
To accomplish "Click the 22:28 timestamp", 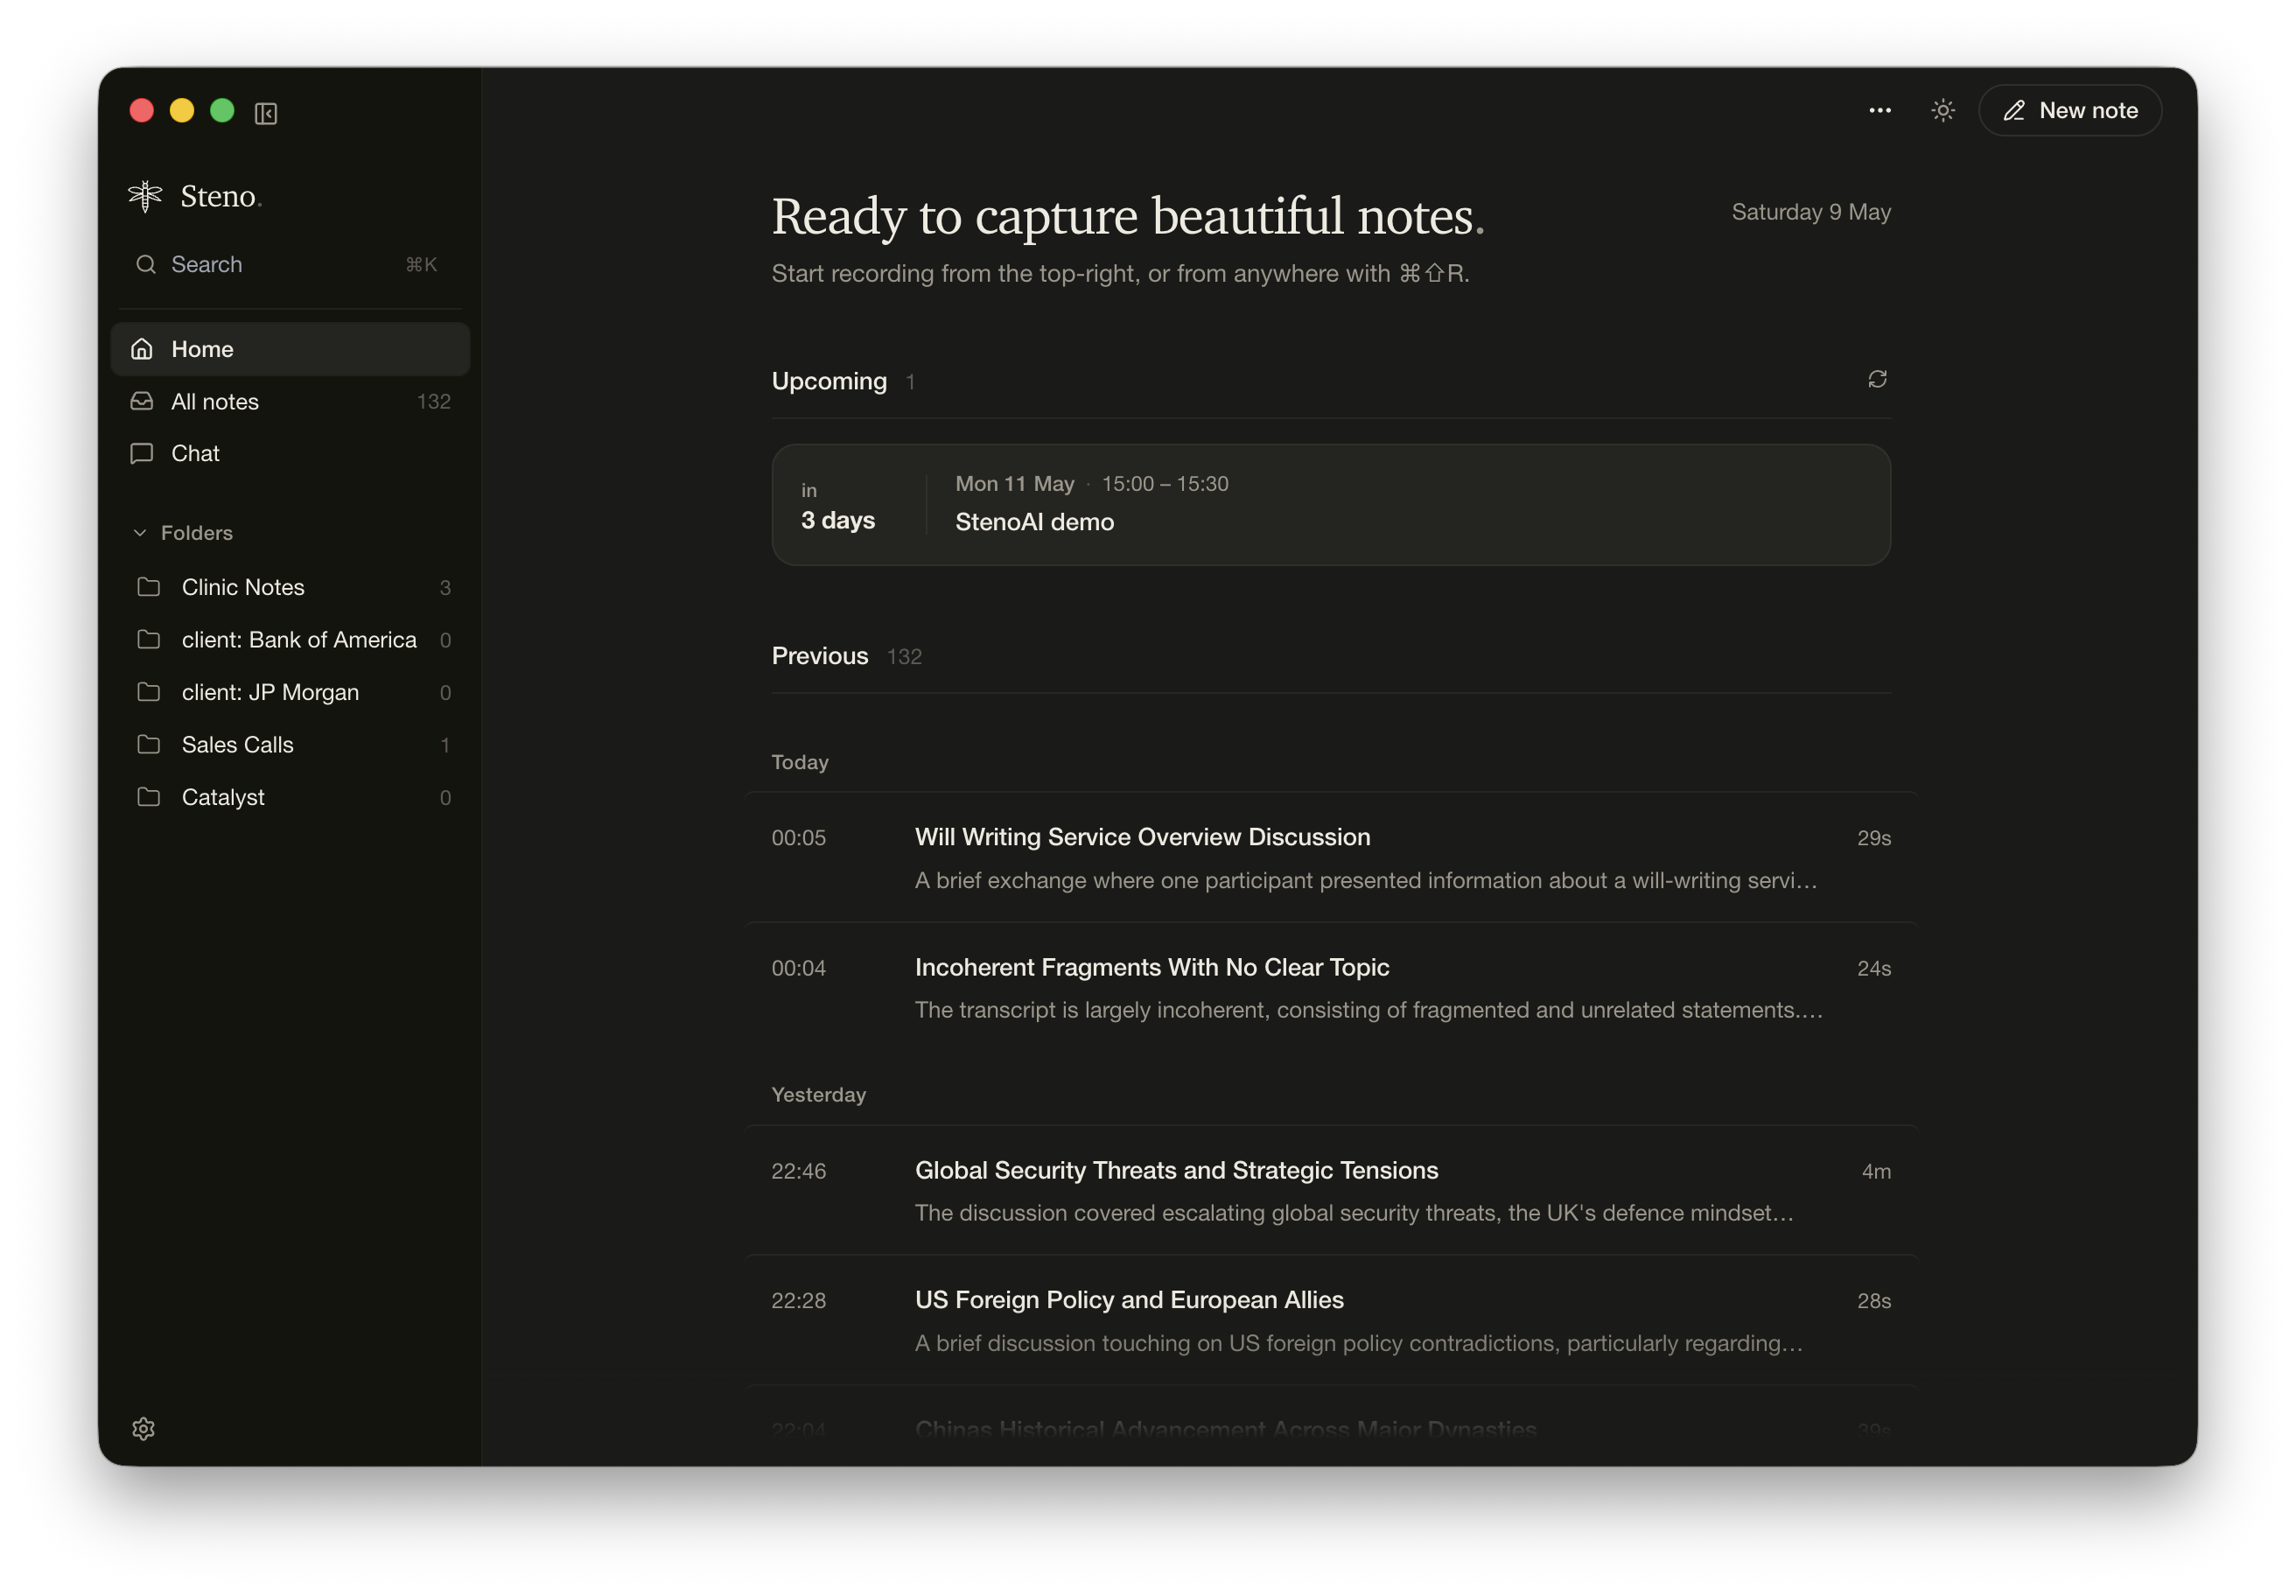I will [799, 1301].
